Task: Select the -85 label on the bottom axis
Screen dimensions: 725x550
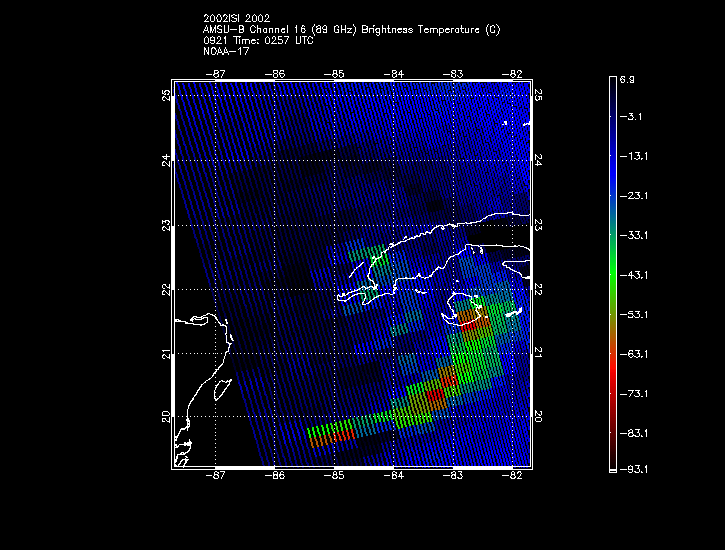Action: (334, 475)
